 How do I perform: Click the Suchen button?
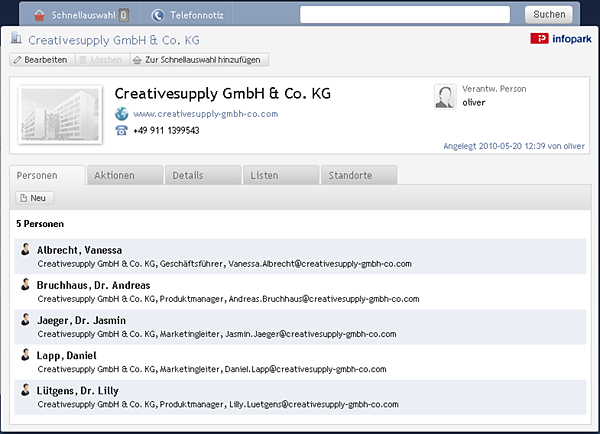[x=549, y=15]
